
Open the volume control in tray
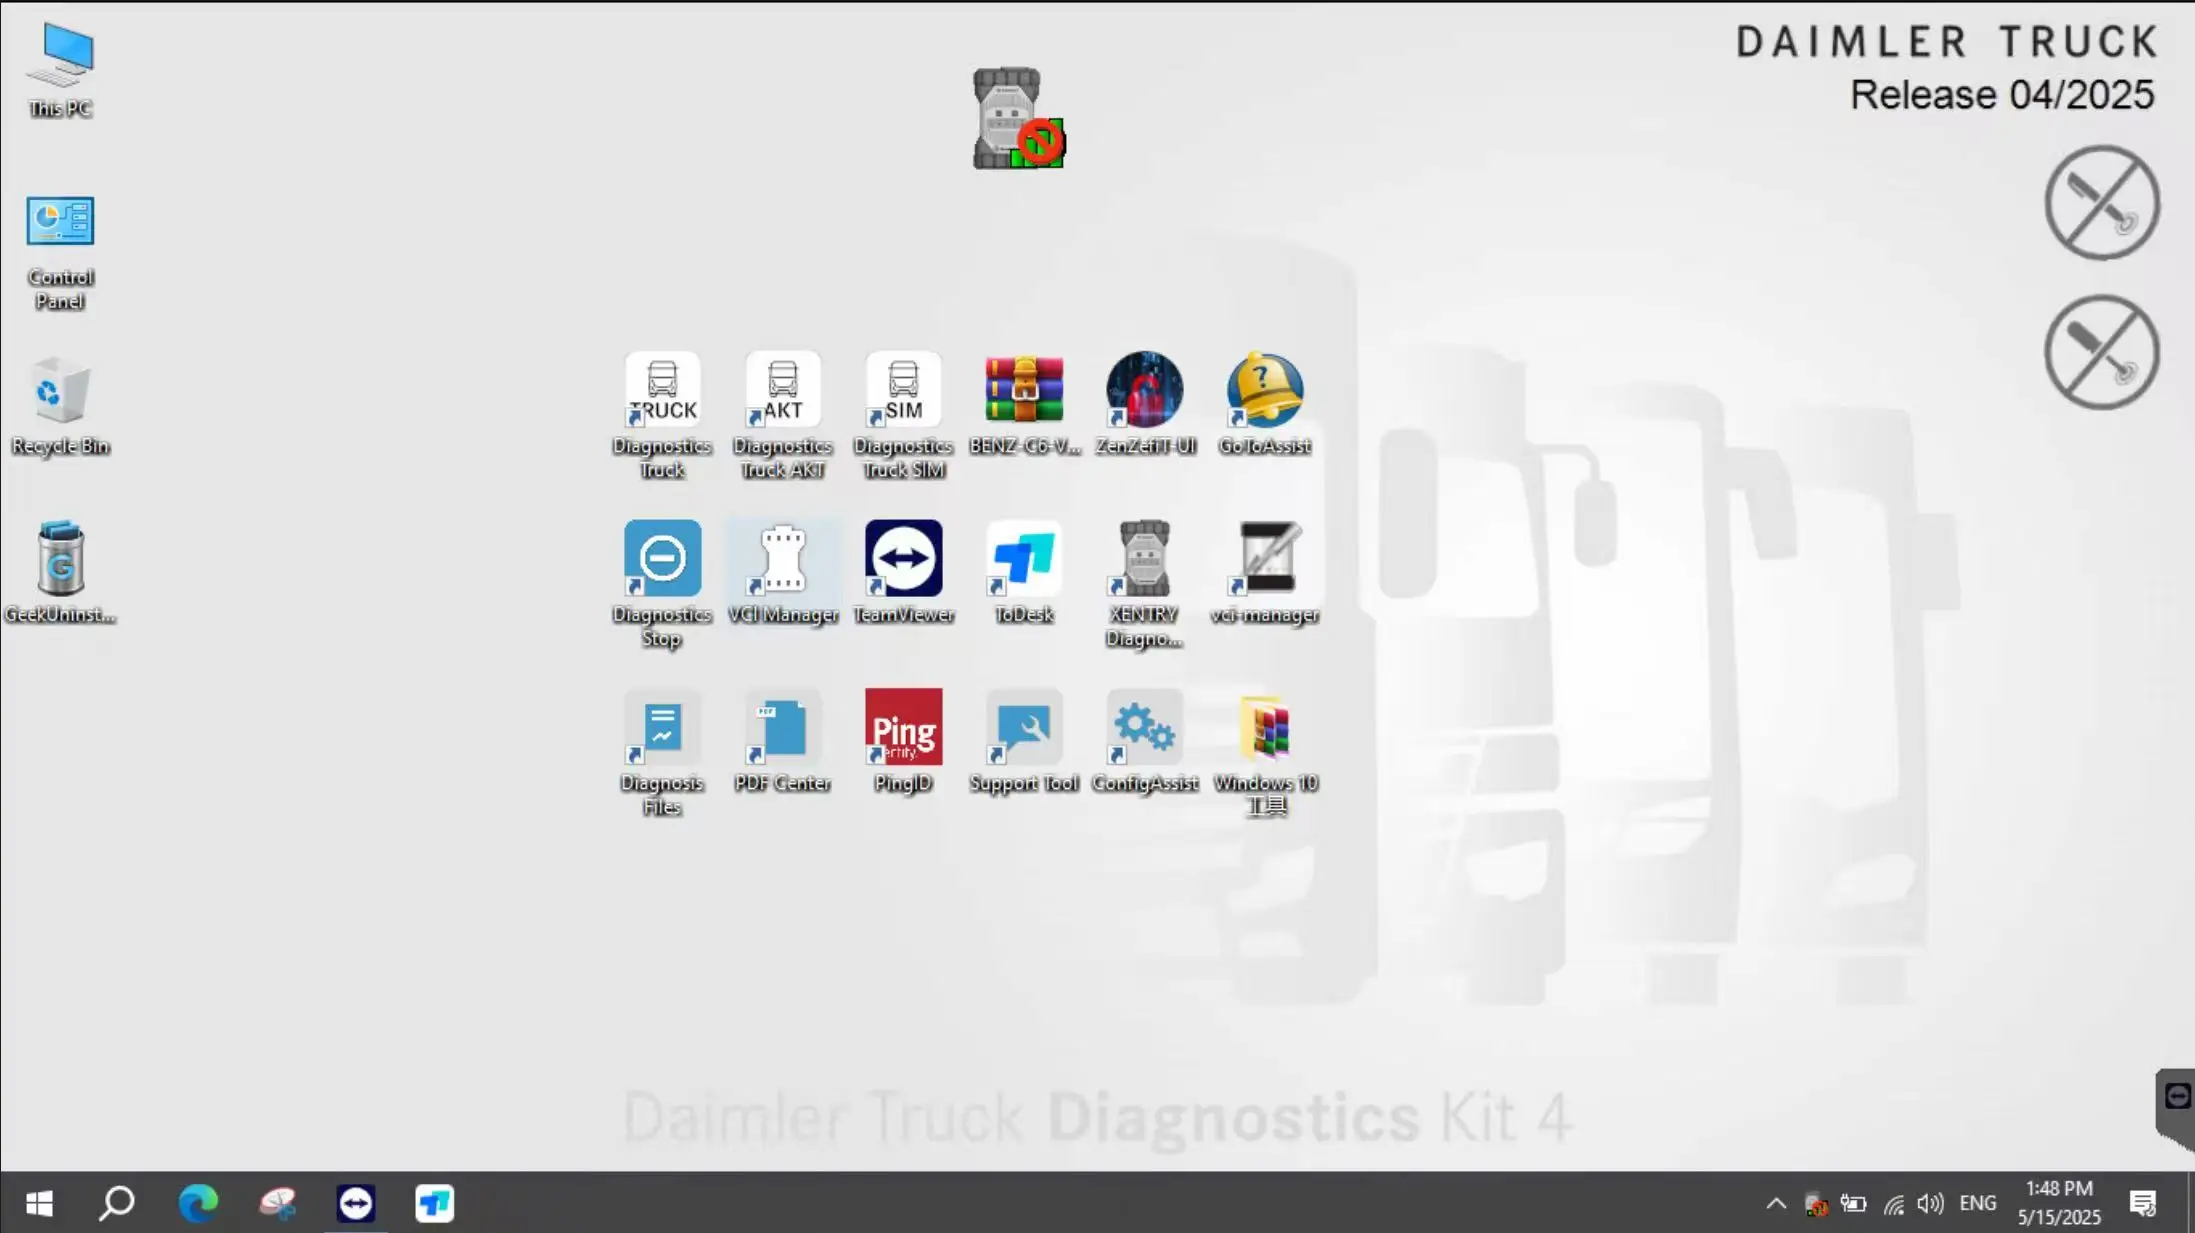[x=1931, y=1204]
